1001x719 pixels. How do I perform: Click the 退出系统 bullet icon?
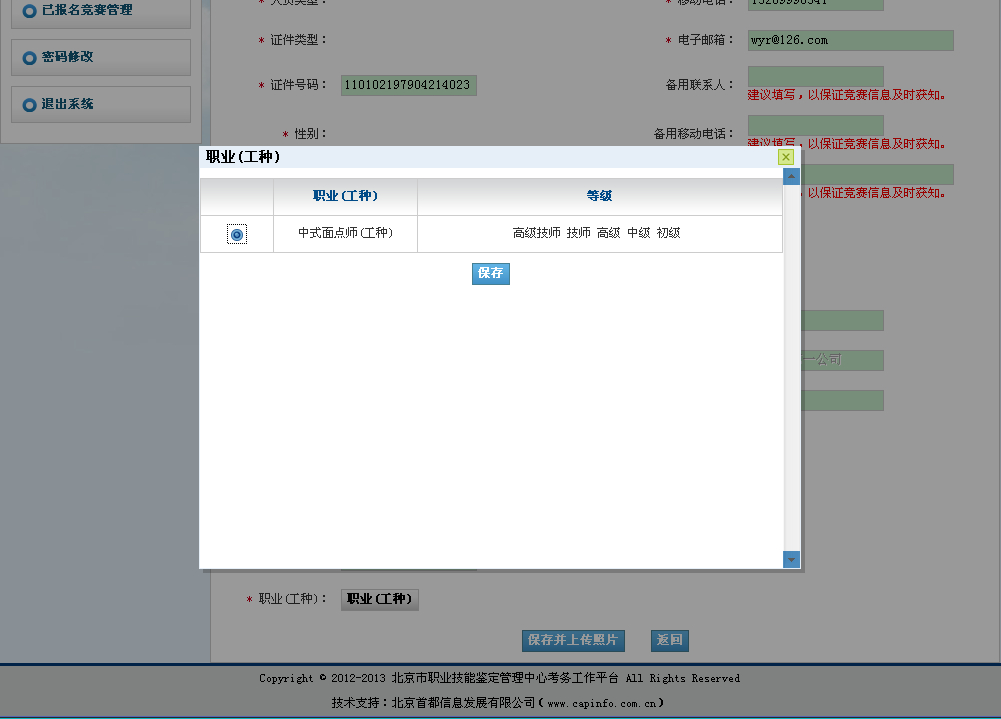coord(29,105)
